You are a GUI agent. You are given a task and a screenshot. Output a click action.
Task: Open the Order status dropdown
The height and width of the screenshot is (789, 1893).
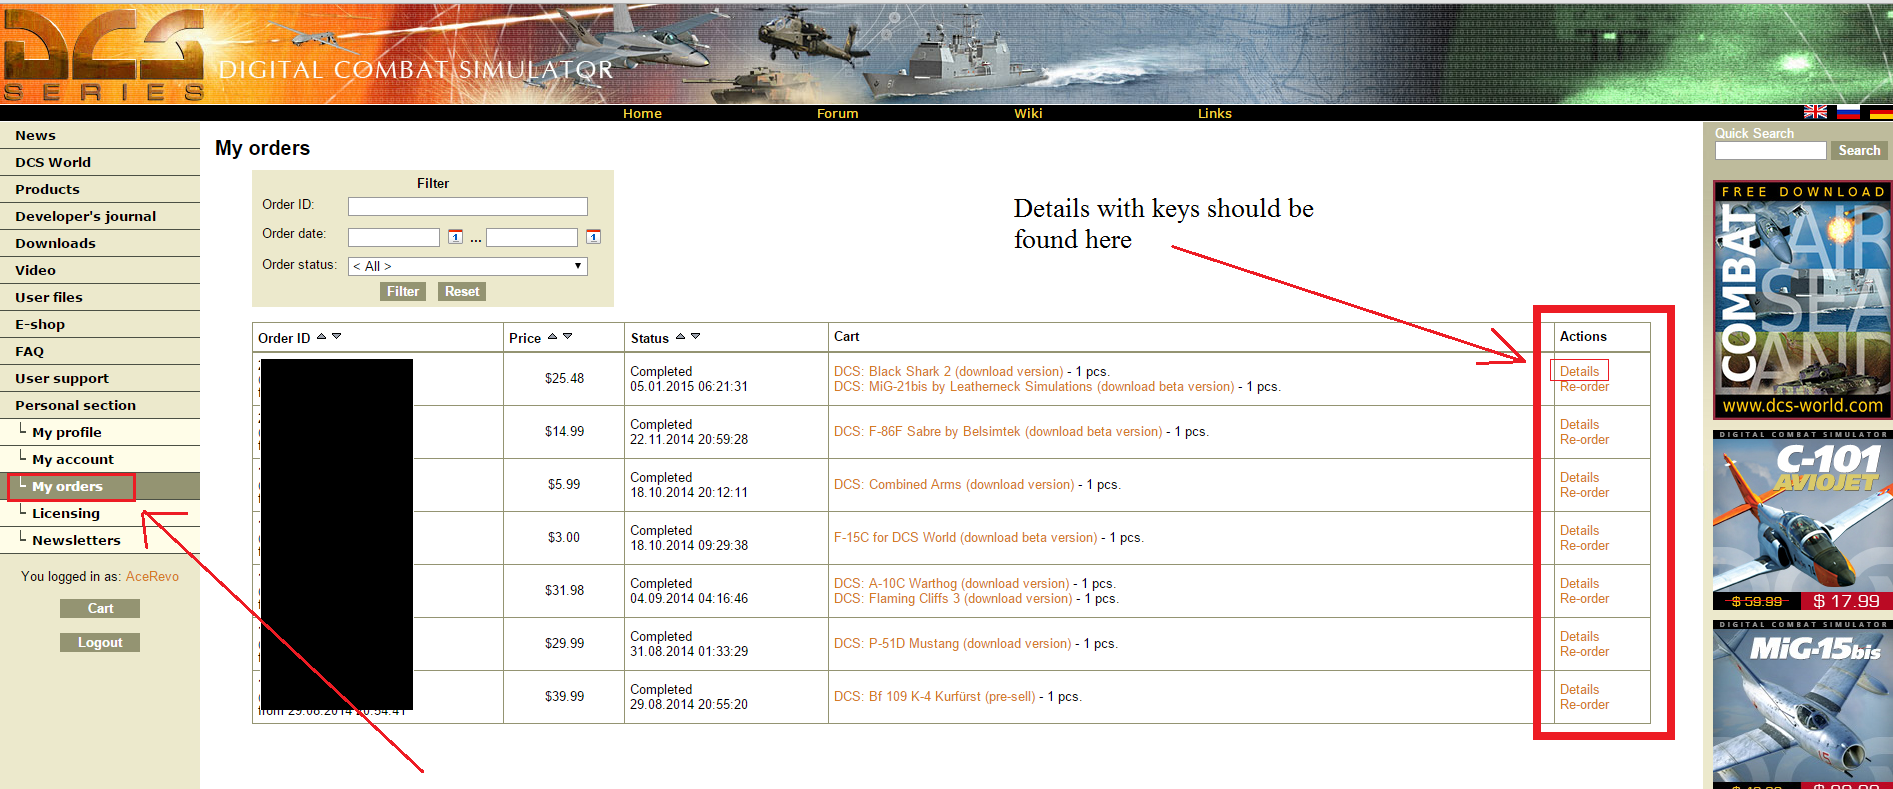467,266
